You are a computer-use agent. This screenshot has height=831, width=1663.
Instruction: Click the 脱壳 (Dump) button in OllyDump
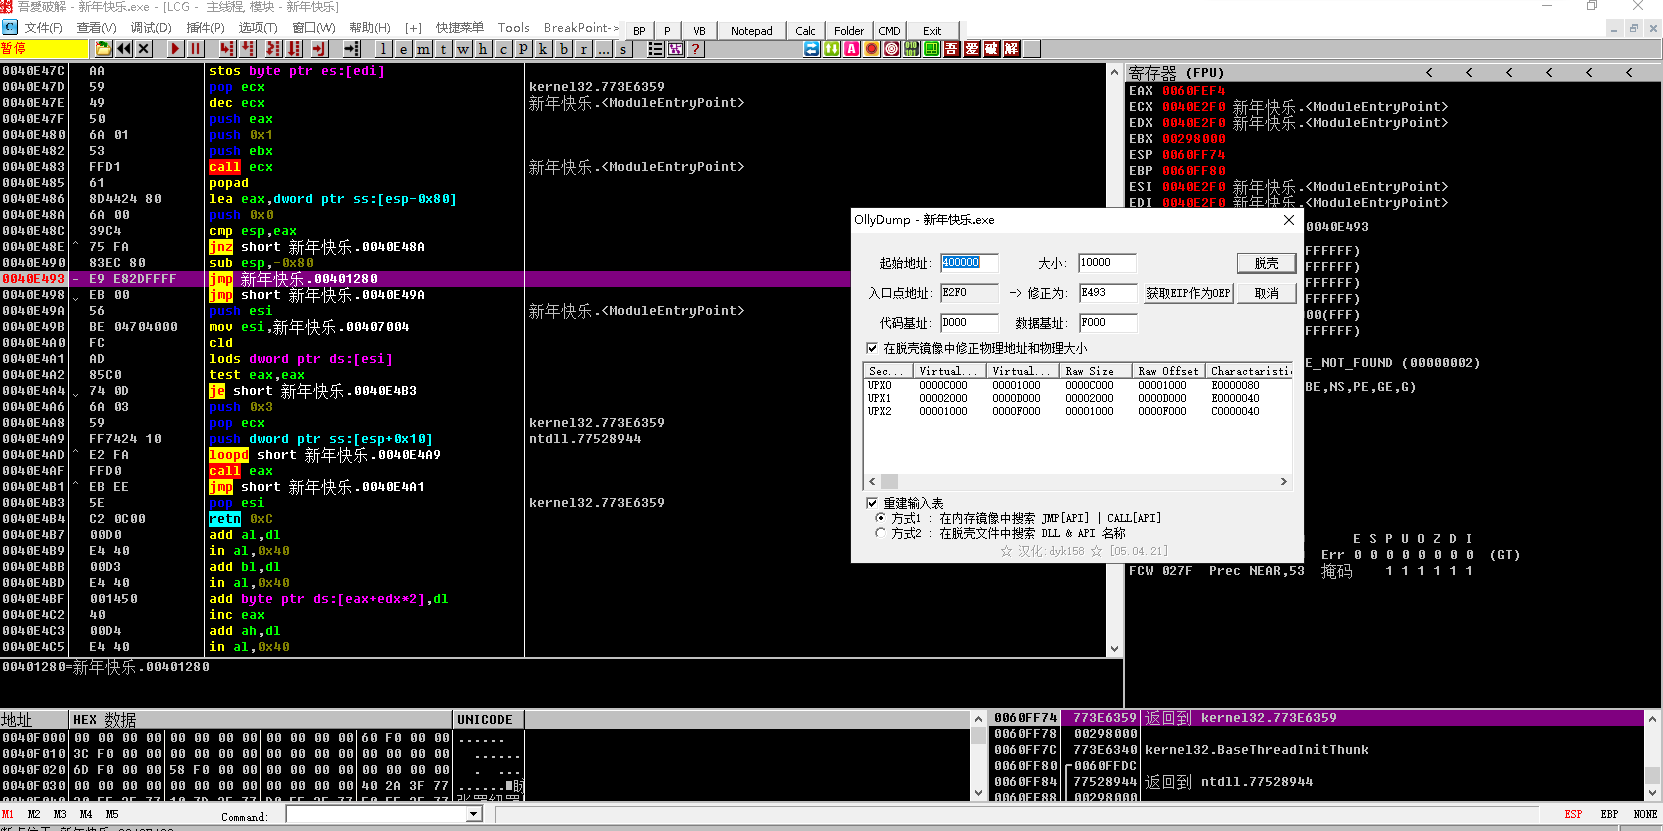(1266, 263)
